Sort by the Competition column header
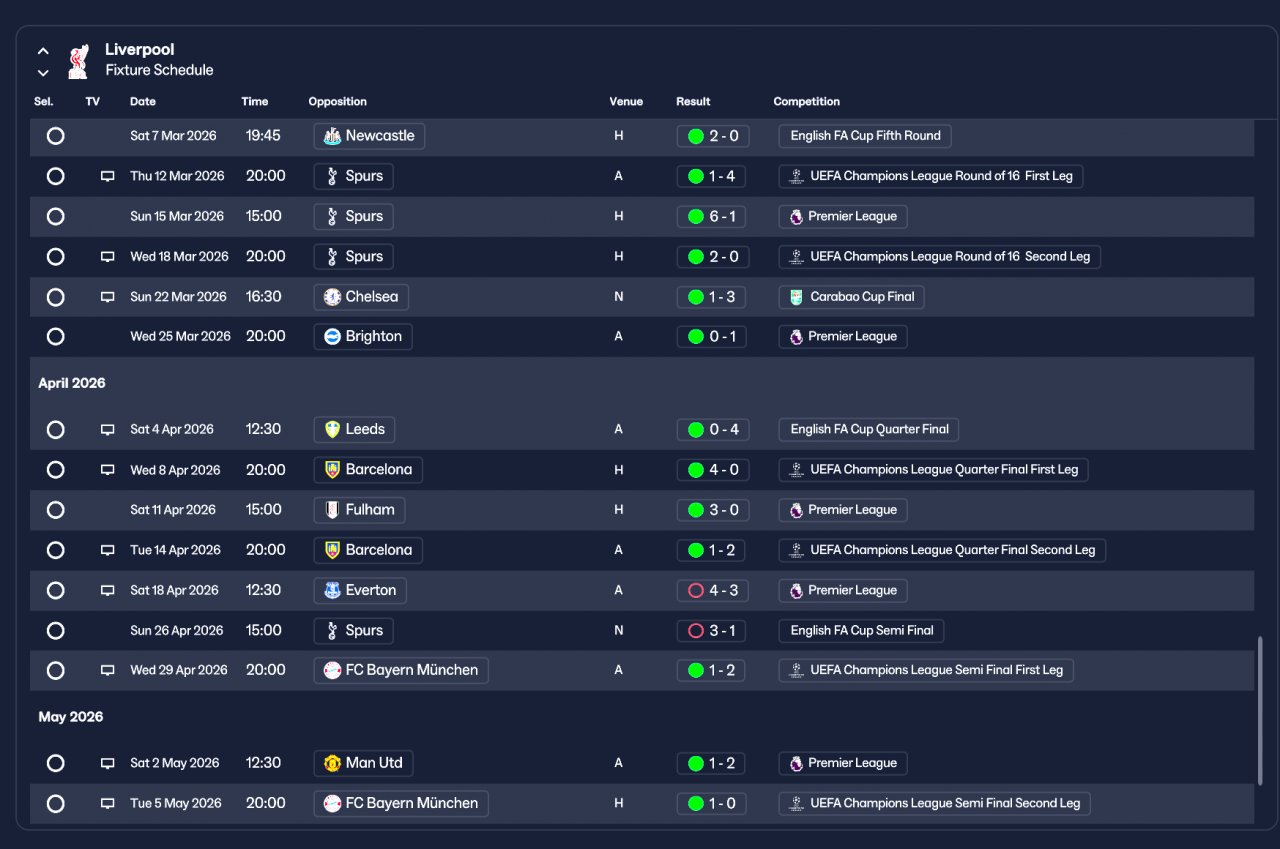Image resolution: width=1280 pixels, height=849 pixels. click(x=806, y=102)
